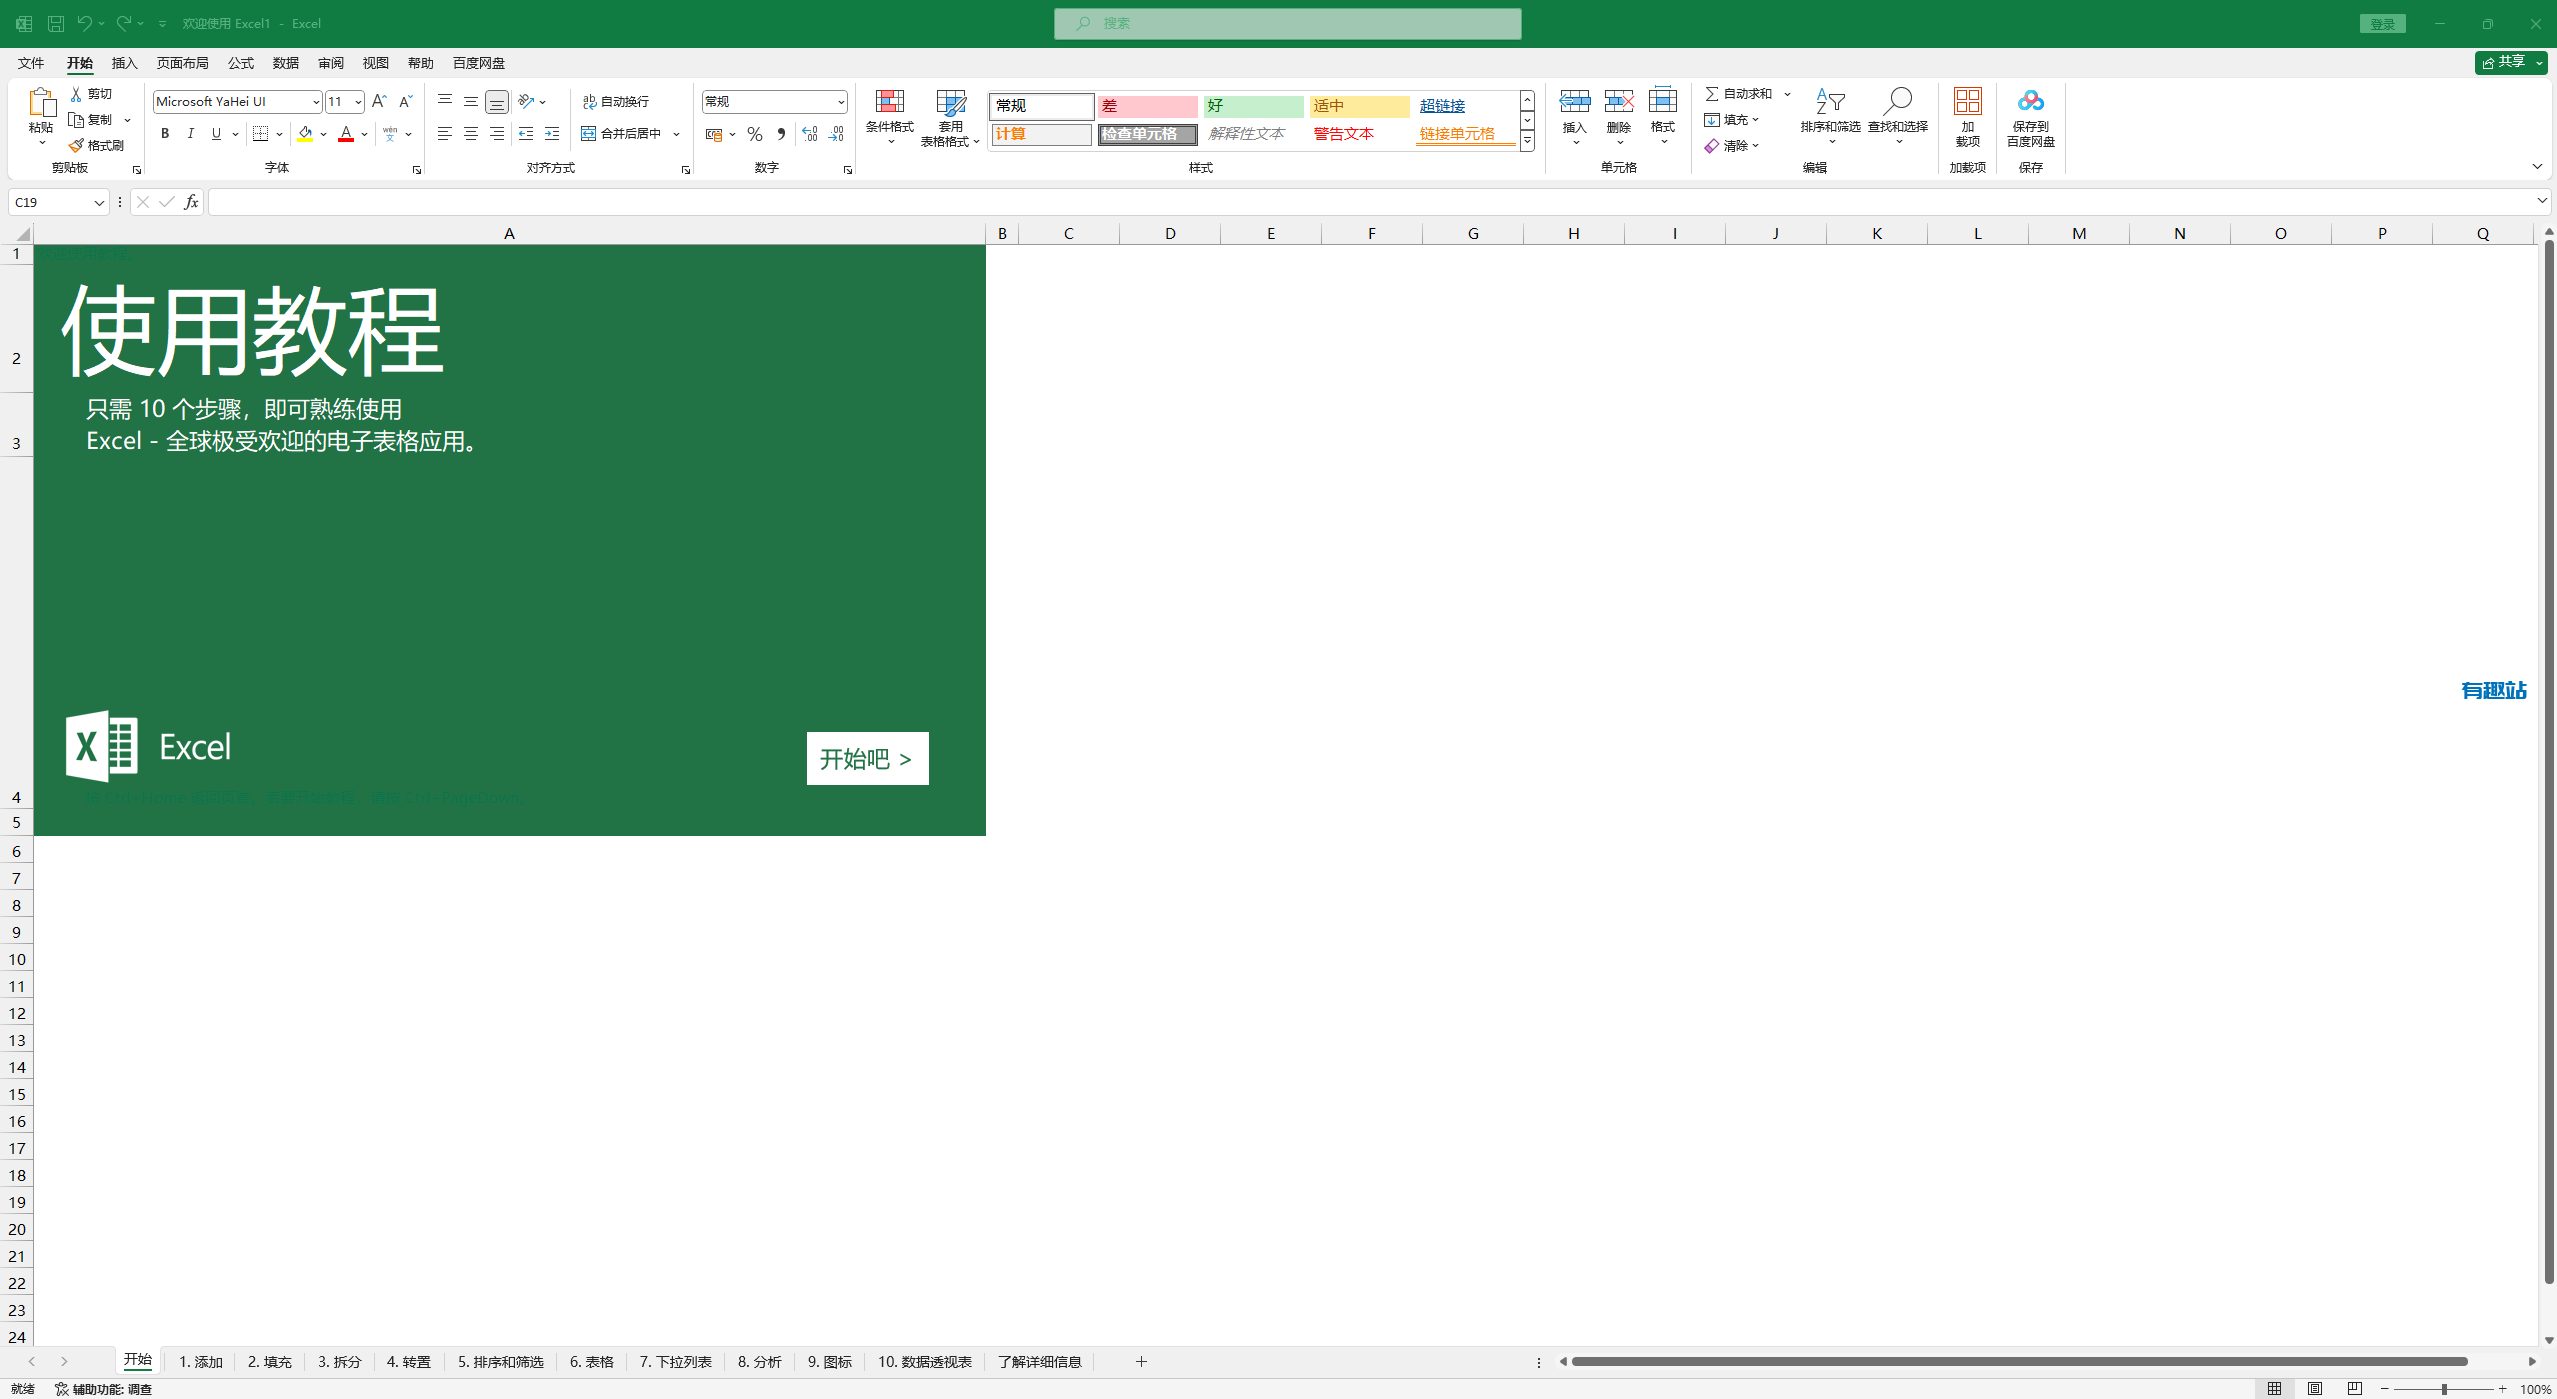Expand the Name Box dropdown
The image size is (2557, 1399).
[99, 203]
